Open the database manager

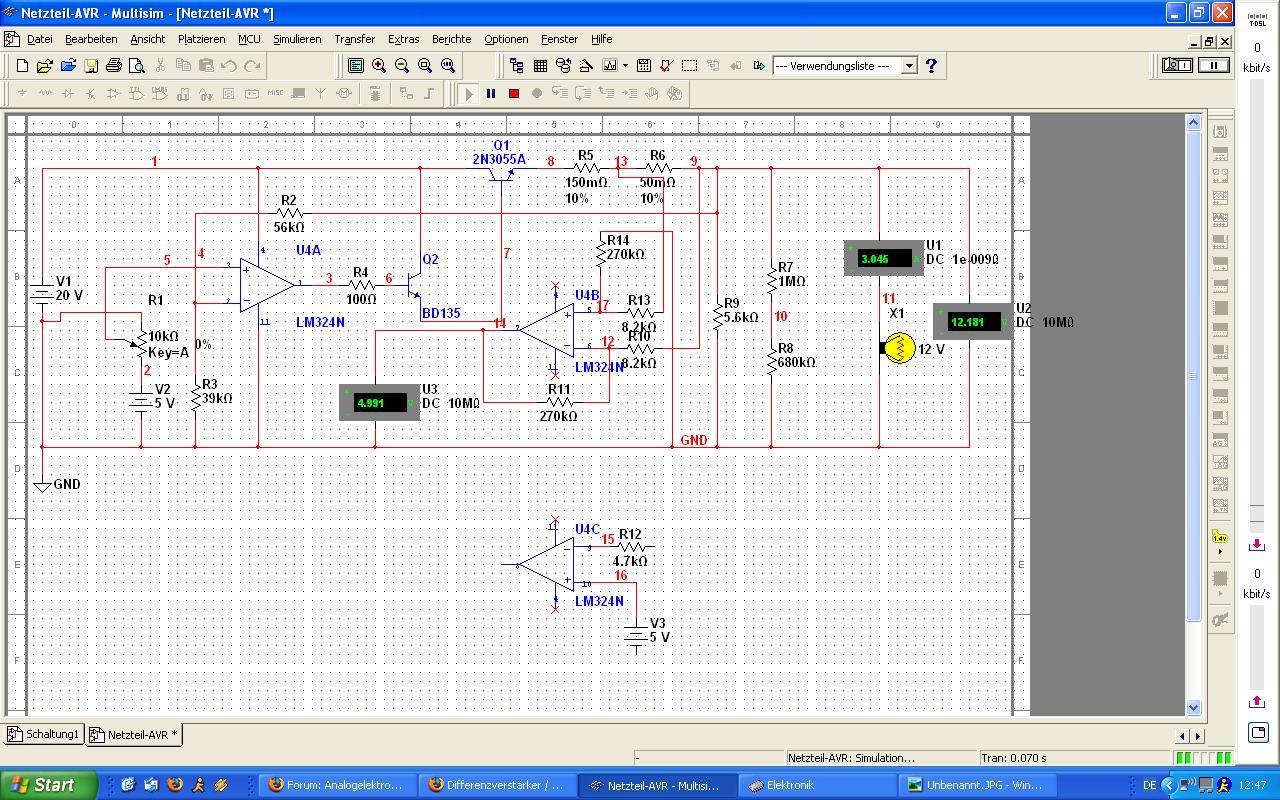point(563,66)
